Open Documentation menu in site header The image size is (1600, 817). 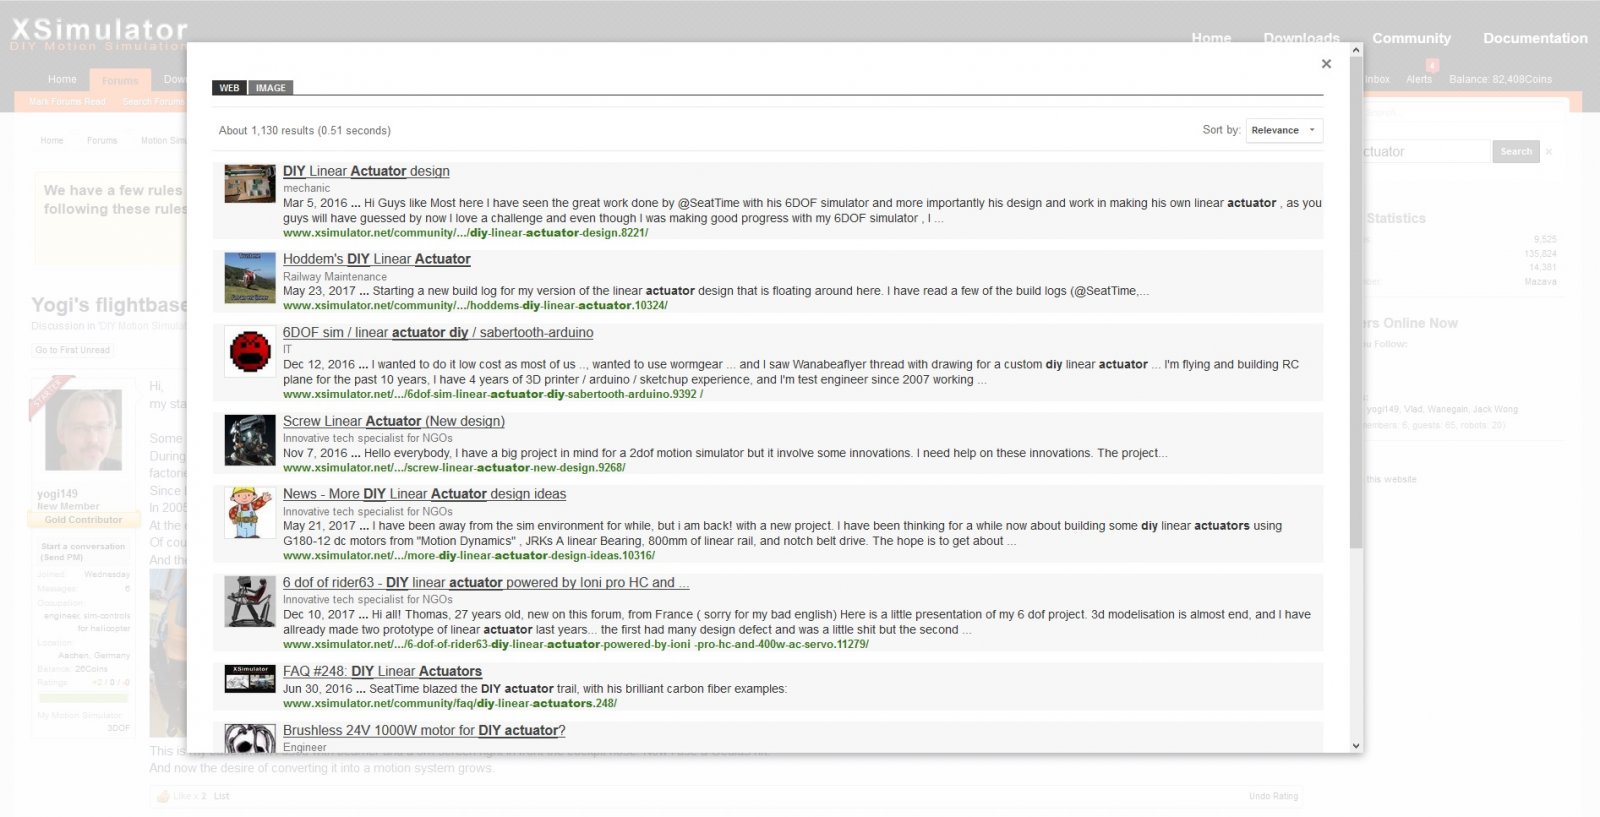(x=1535, y=38)
